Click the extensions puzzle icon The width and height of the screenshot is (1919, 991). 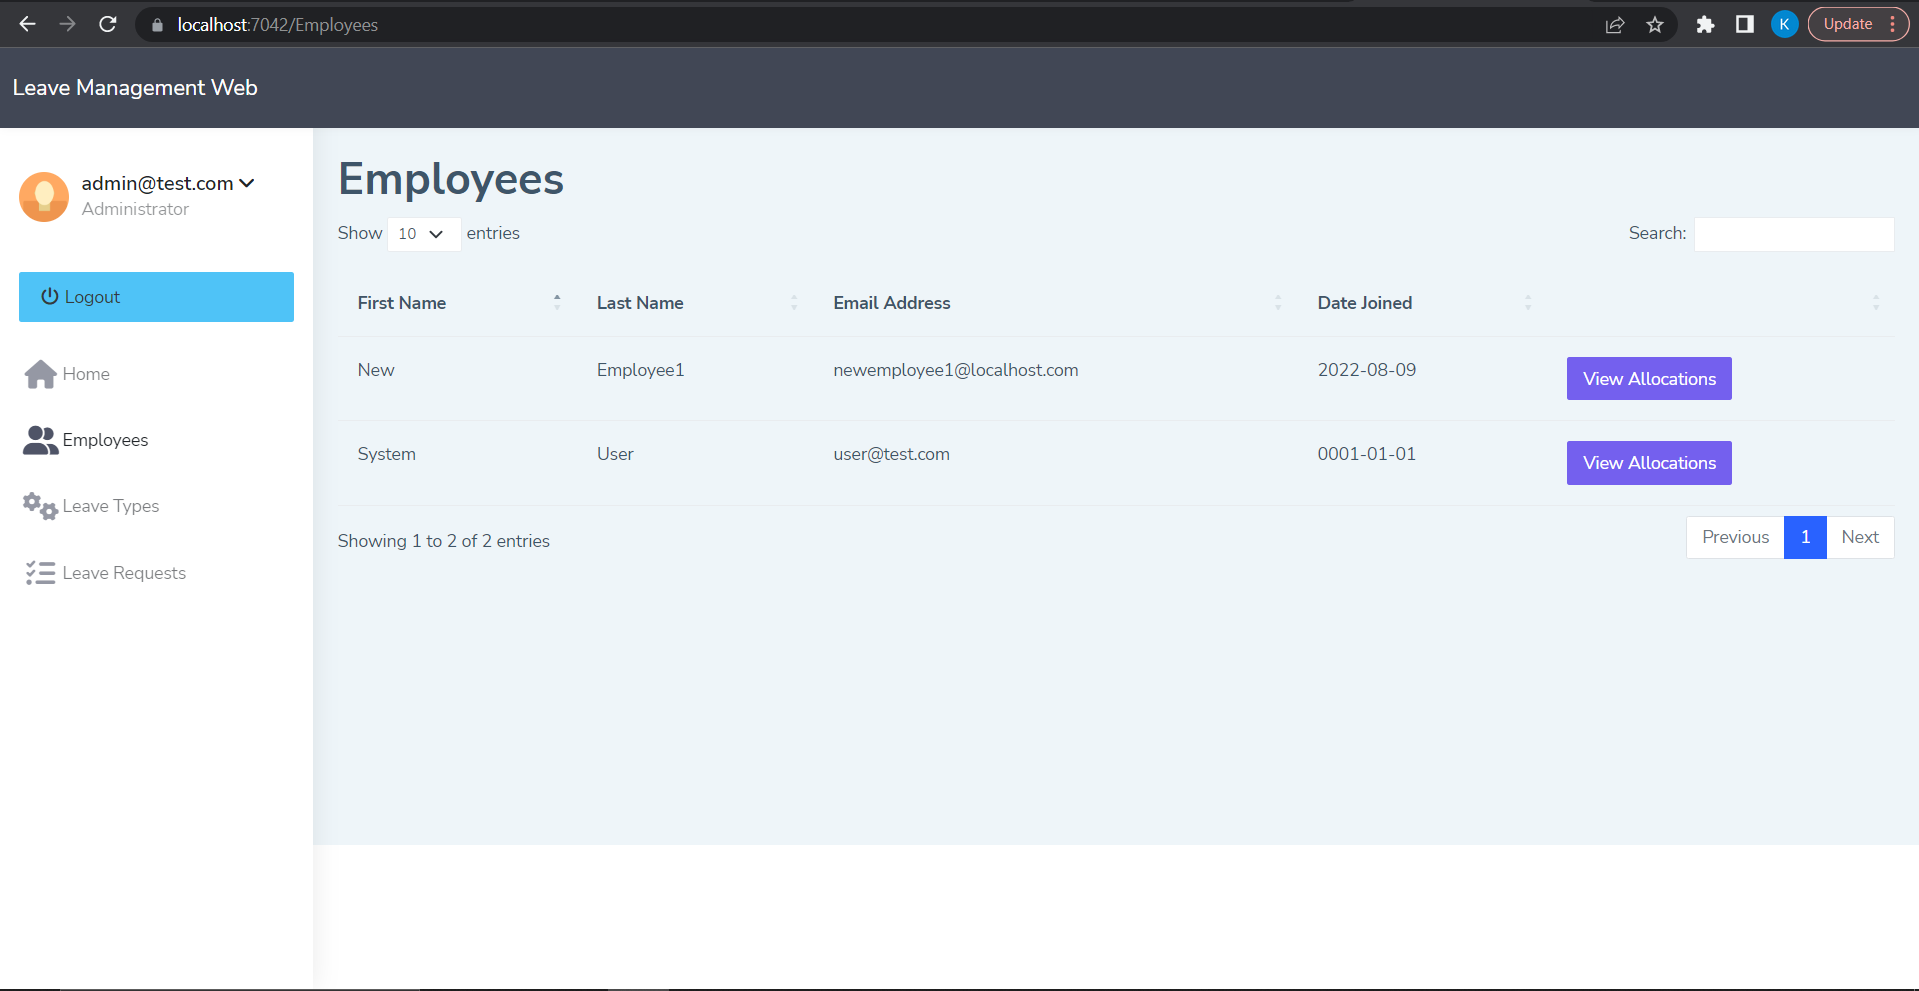click(x=1704, y=25)
